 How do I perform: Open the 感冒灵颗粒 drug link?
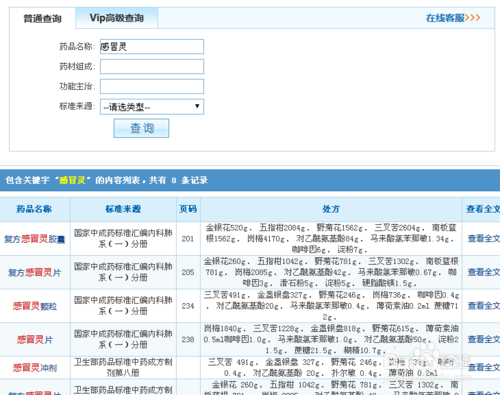pyautogui.click(x=35, y=306)
